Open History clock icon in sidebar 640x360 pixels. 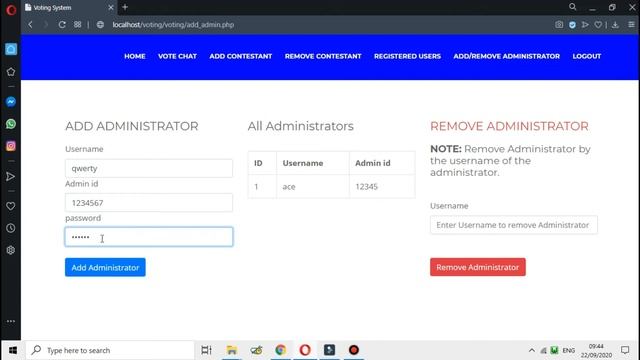[x=11, y=228]
